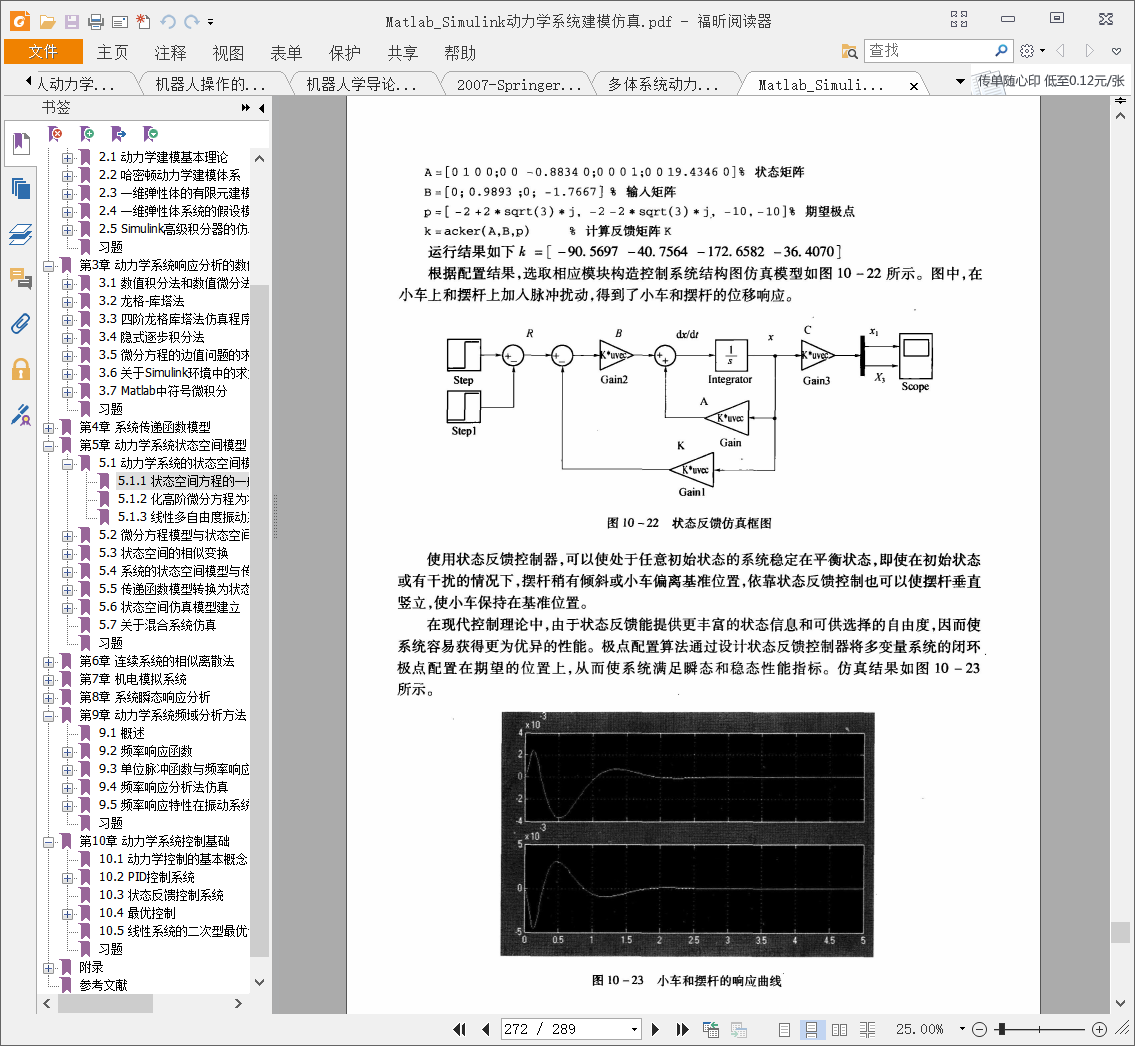This screenshot has height=1046, width=1135.
Task: Collapse the bookmark panel with arrow
Action: (x=261, y=108)
